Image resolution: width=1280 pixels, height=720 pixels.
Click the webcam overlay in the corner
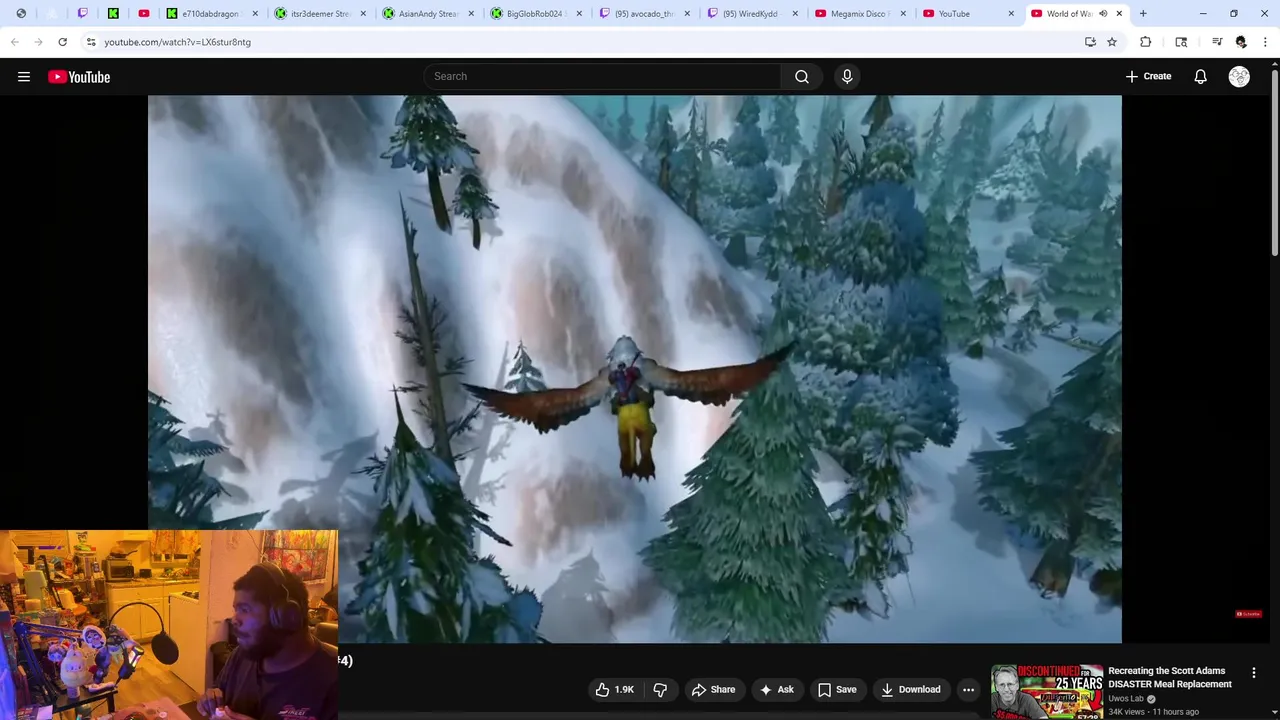169,625
